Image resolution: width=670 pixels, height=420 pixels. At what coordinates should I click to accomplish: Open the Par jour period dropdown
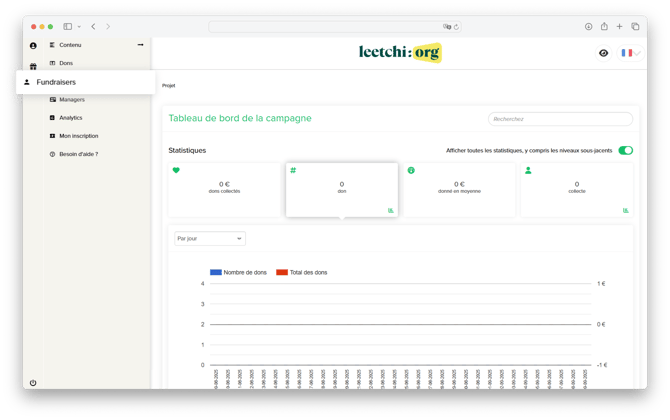click(x=210, y=238)
